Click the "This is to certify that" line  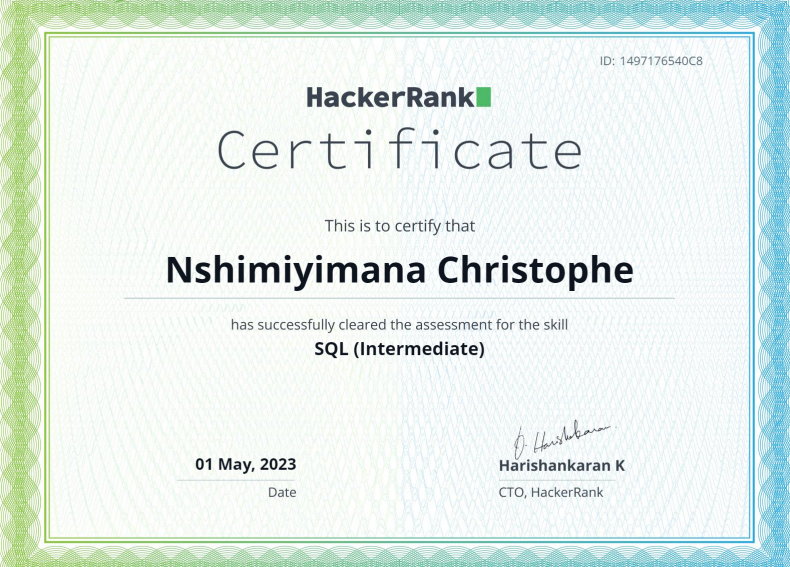(399, 226)
